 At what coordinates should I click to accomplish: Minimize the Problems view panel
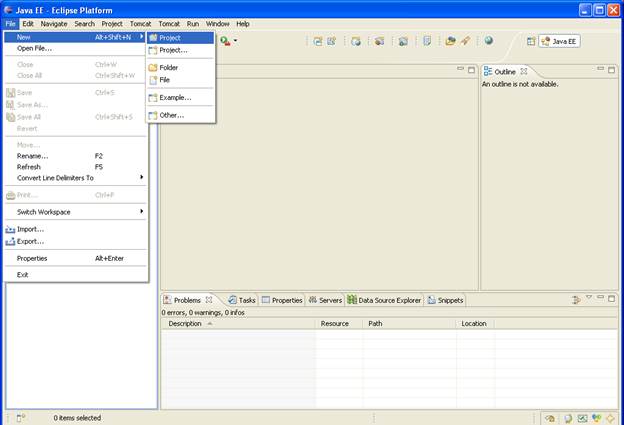[601, 298]
